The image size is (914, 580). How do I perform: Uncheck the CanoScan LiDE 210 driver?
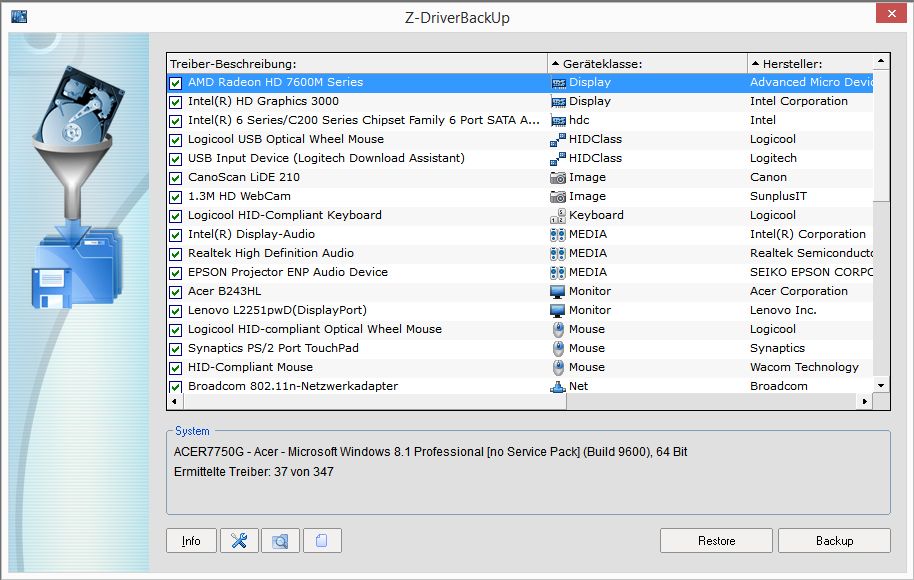tap(175, 178)
